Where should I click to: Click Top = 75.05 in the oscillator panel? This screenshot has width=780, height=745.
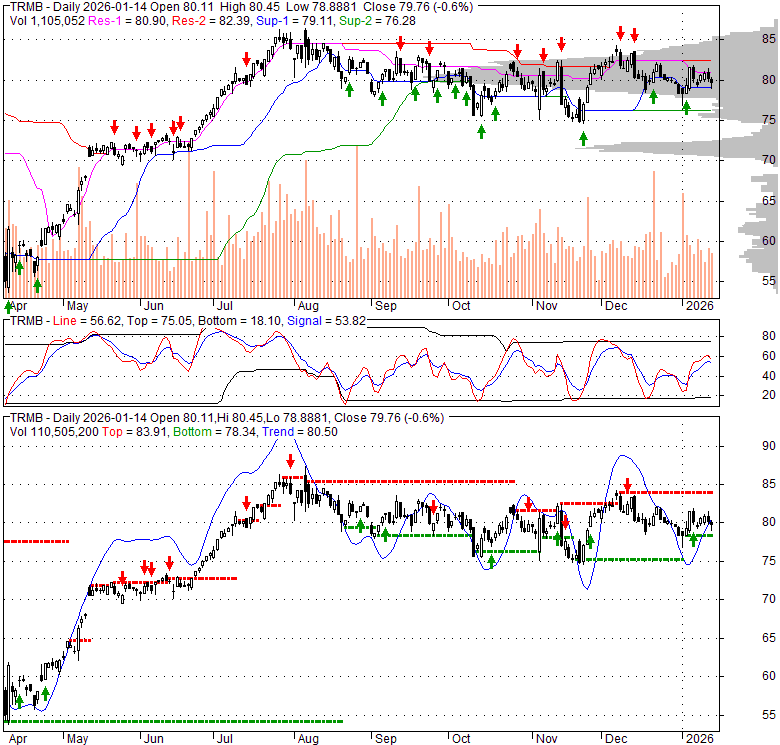159,321
